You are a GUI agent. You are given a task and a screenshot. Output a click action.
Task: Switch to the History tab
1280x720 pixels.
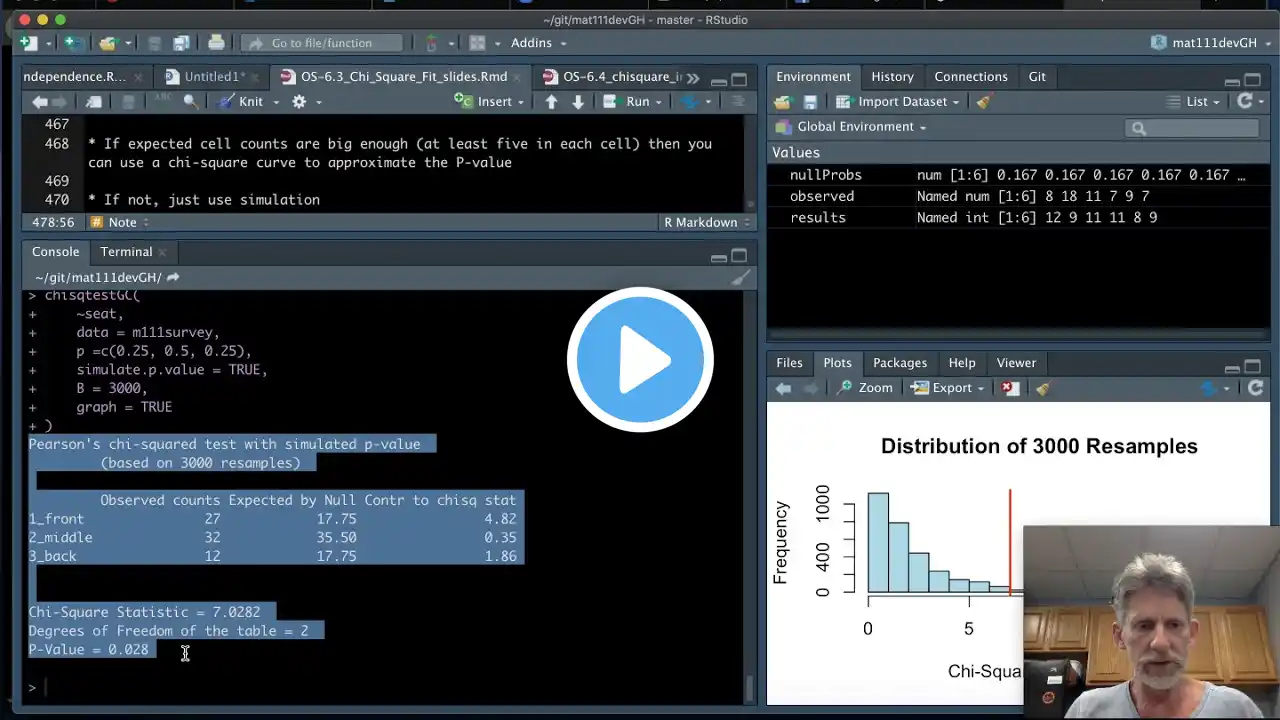tap(892, 77)
